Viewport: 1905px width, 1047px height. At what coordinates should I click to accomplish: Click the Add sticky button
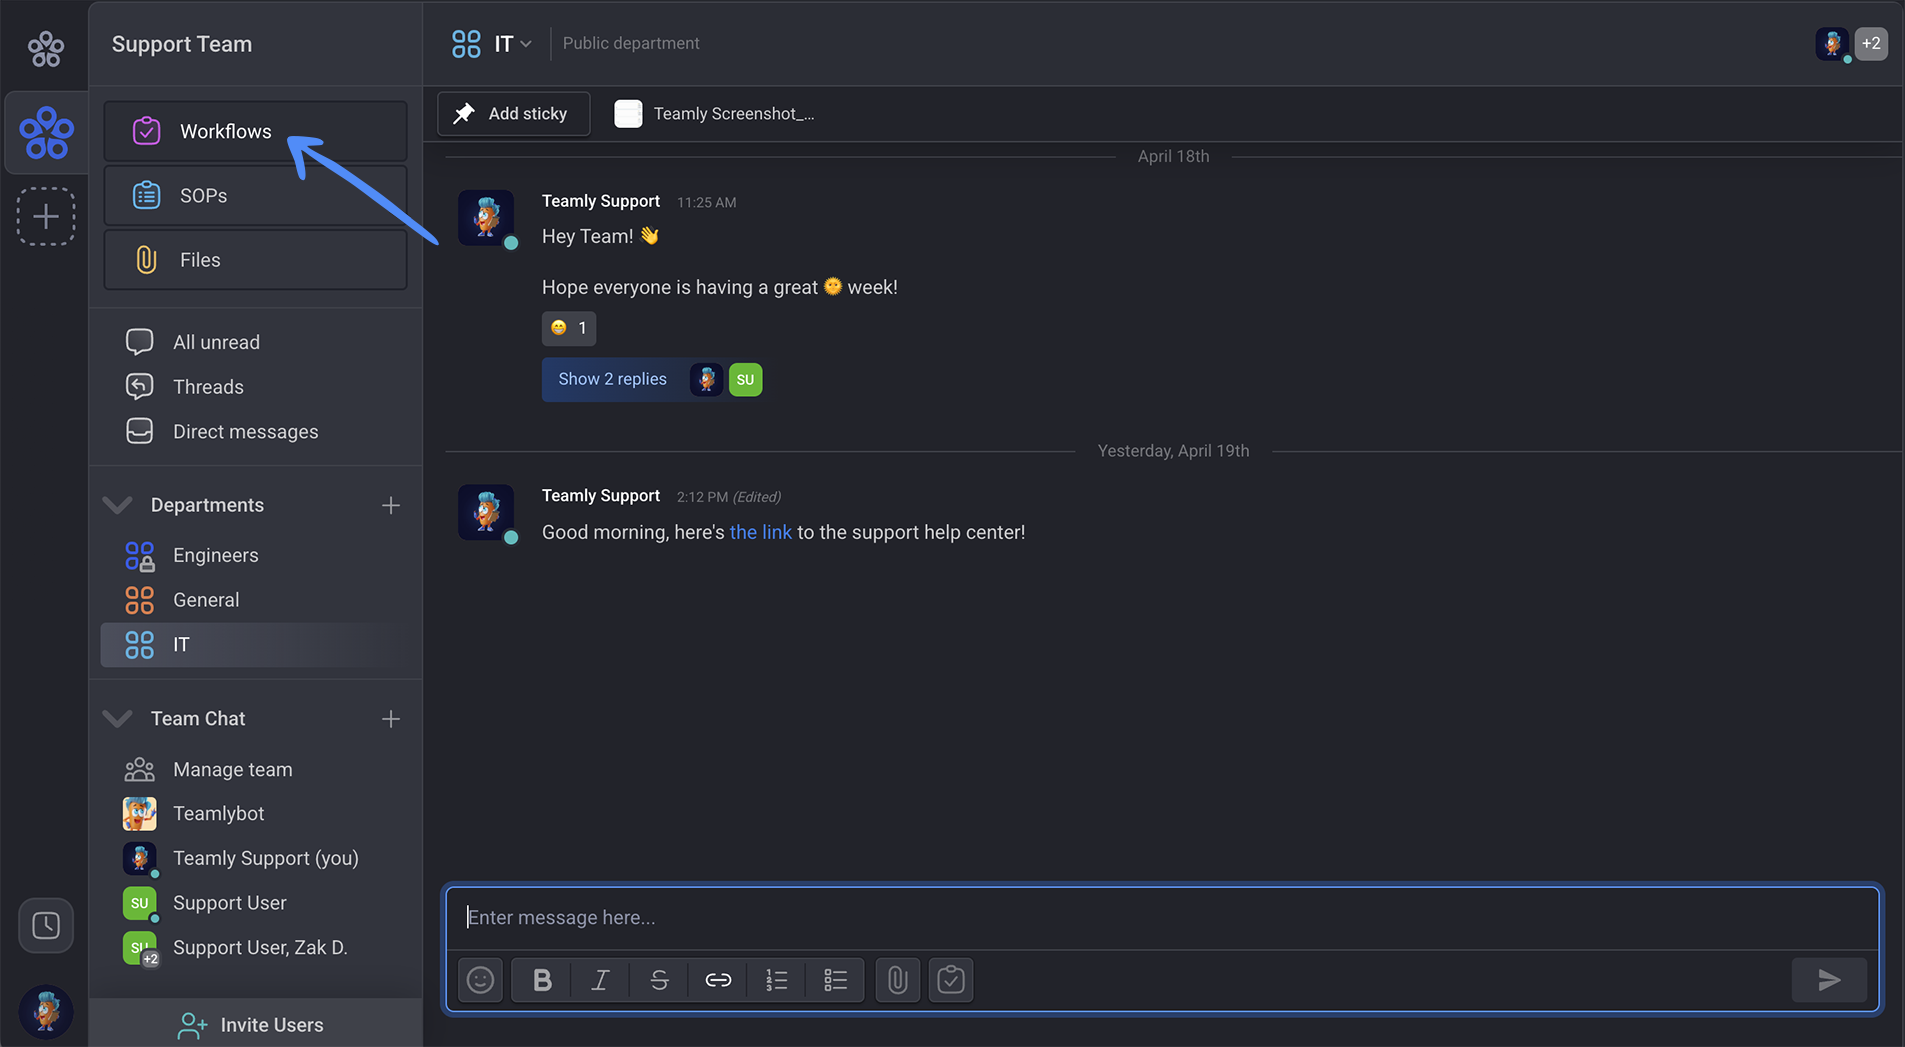pos(513,114)
